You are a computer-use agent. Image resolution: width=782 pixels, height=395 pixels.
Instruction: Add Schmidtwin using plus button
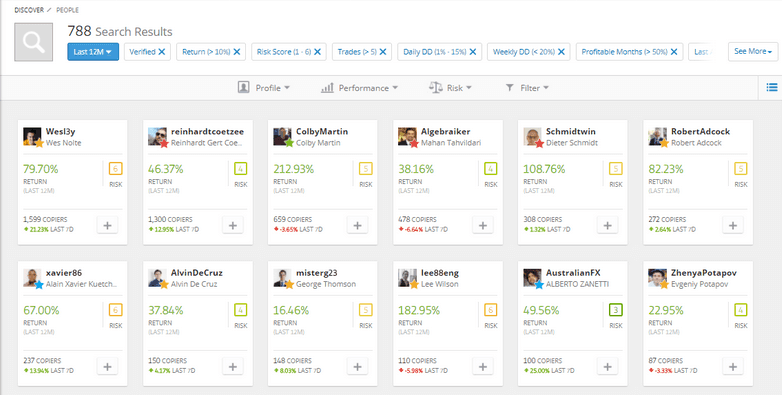pyautogui.click(x=607, y=225)
